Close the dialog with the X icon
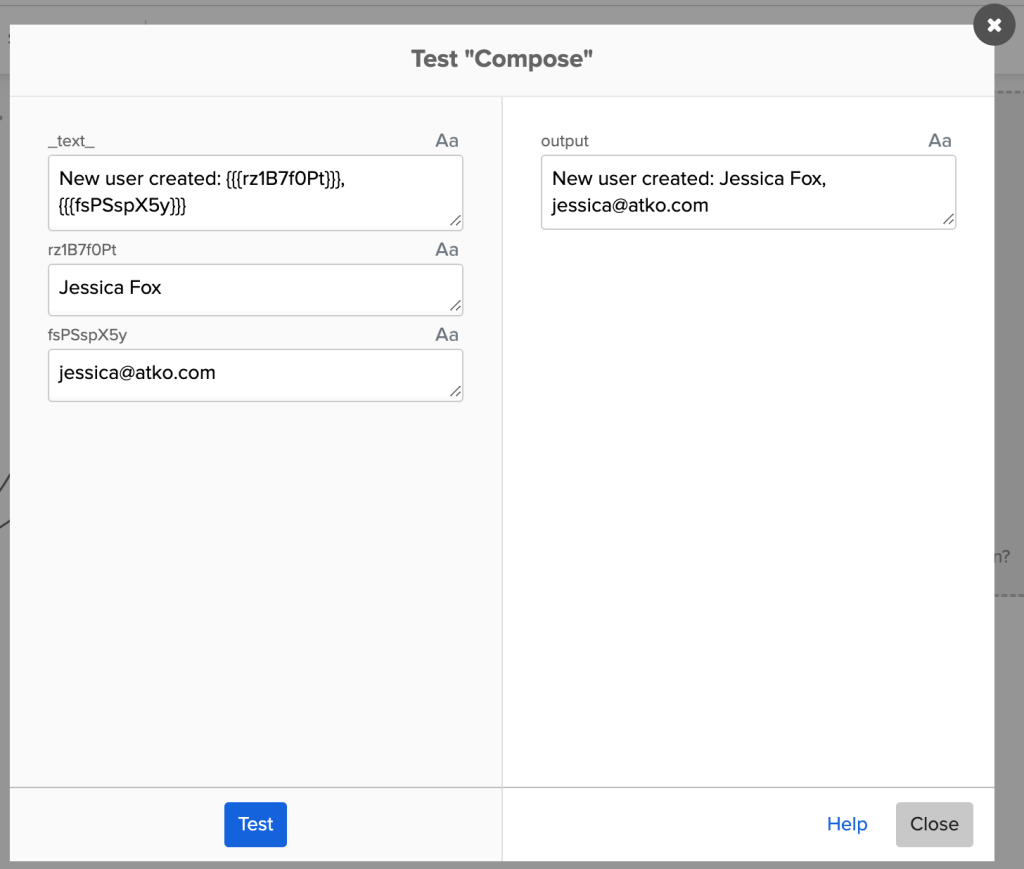 click(993, 26)
